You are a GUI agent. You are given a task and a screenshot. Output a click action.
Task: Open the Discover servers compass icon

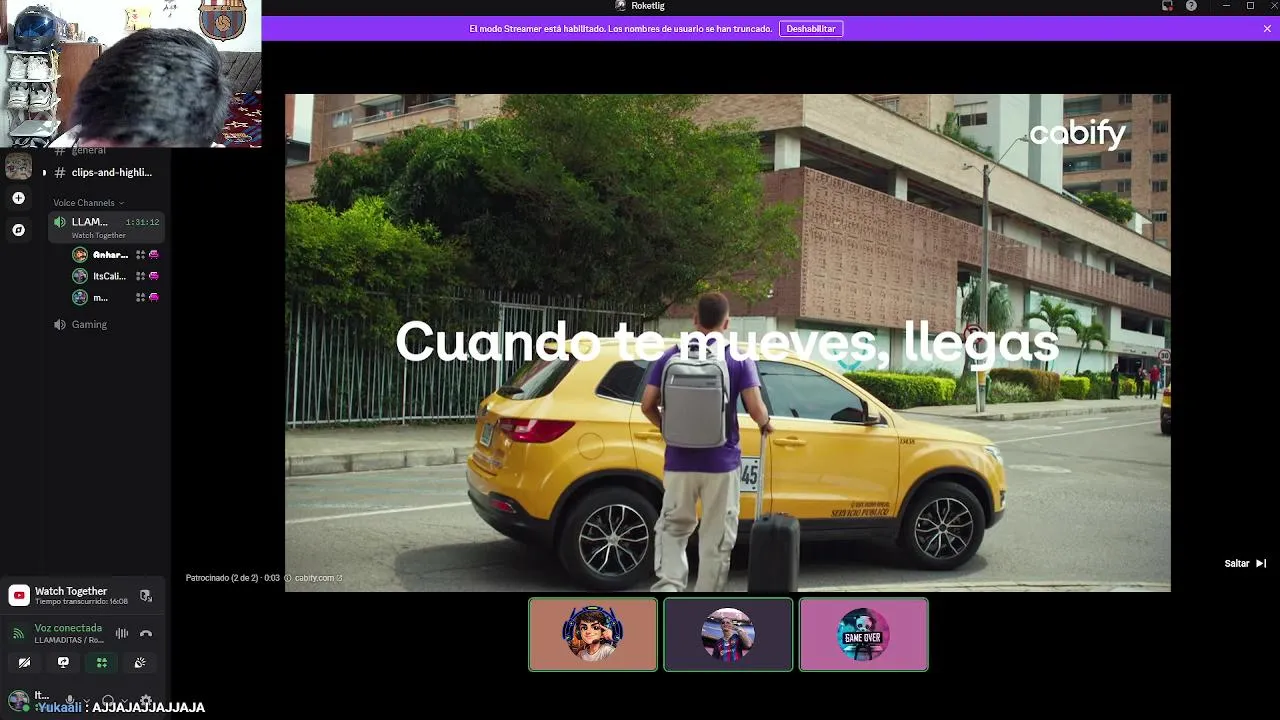18,230
